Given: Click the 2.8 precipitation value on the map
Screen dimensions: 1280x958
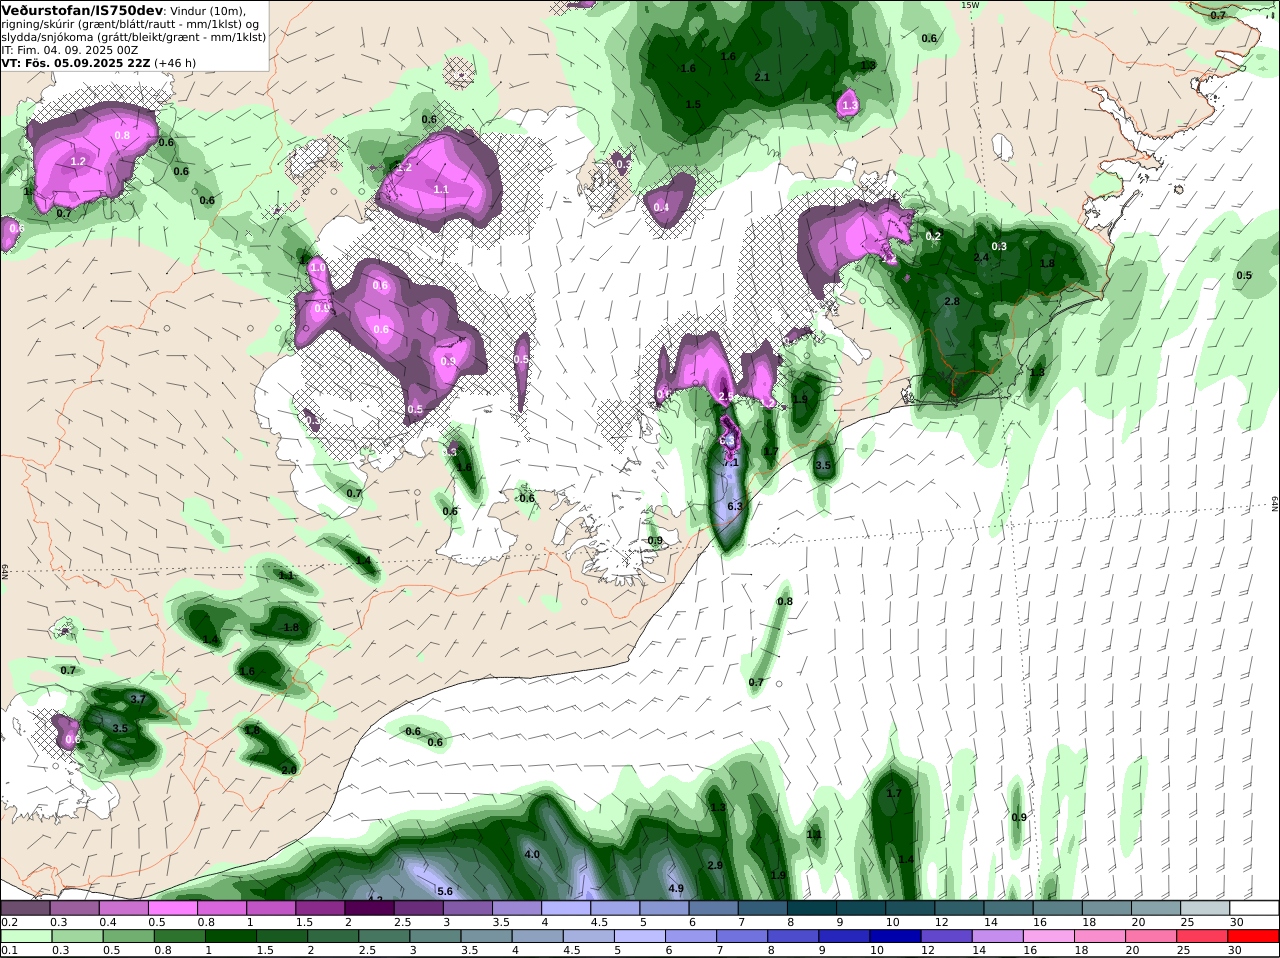Looking at the screenshot, I should coord(952,301).
